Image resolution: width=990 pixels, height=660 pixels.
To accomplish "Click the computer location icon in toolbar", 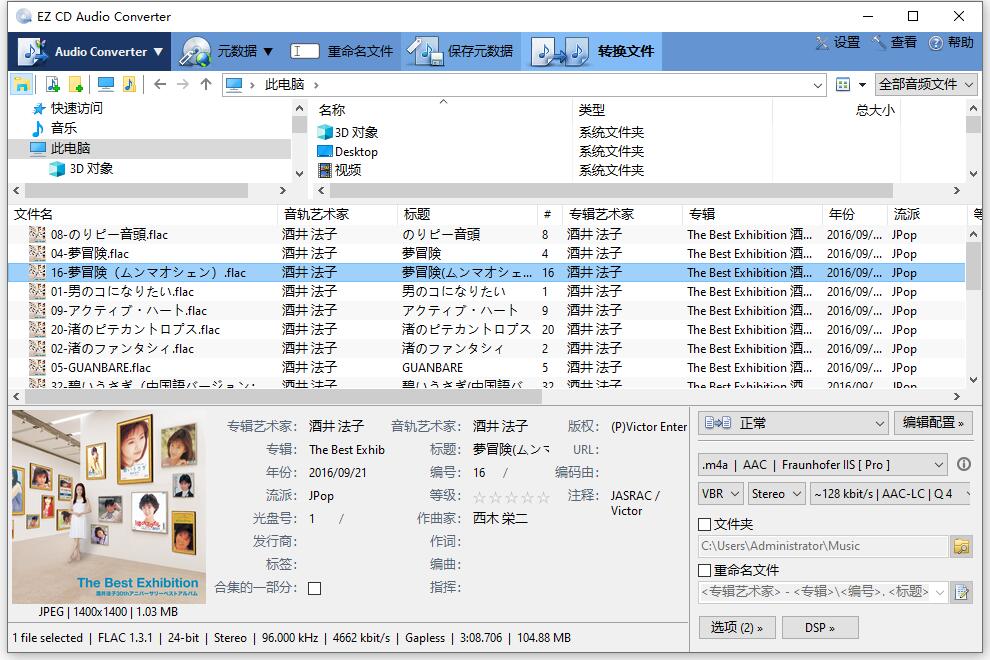I will coord(105,84).
